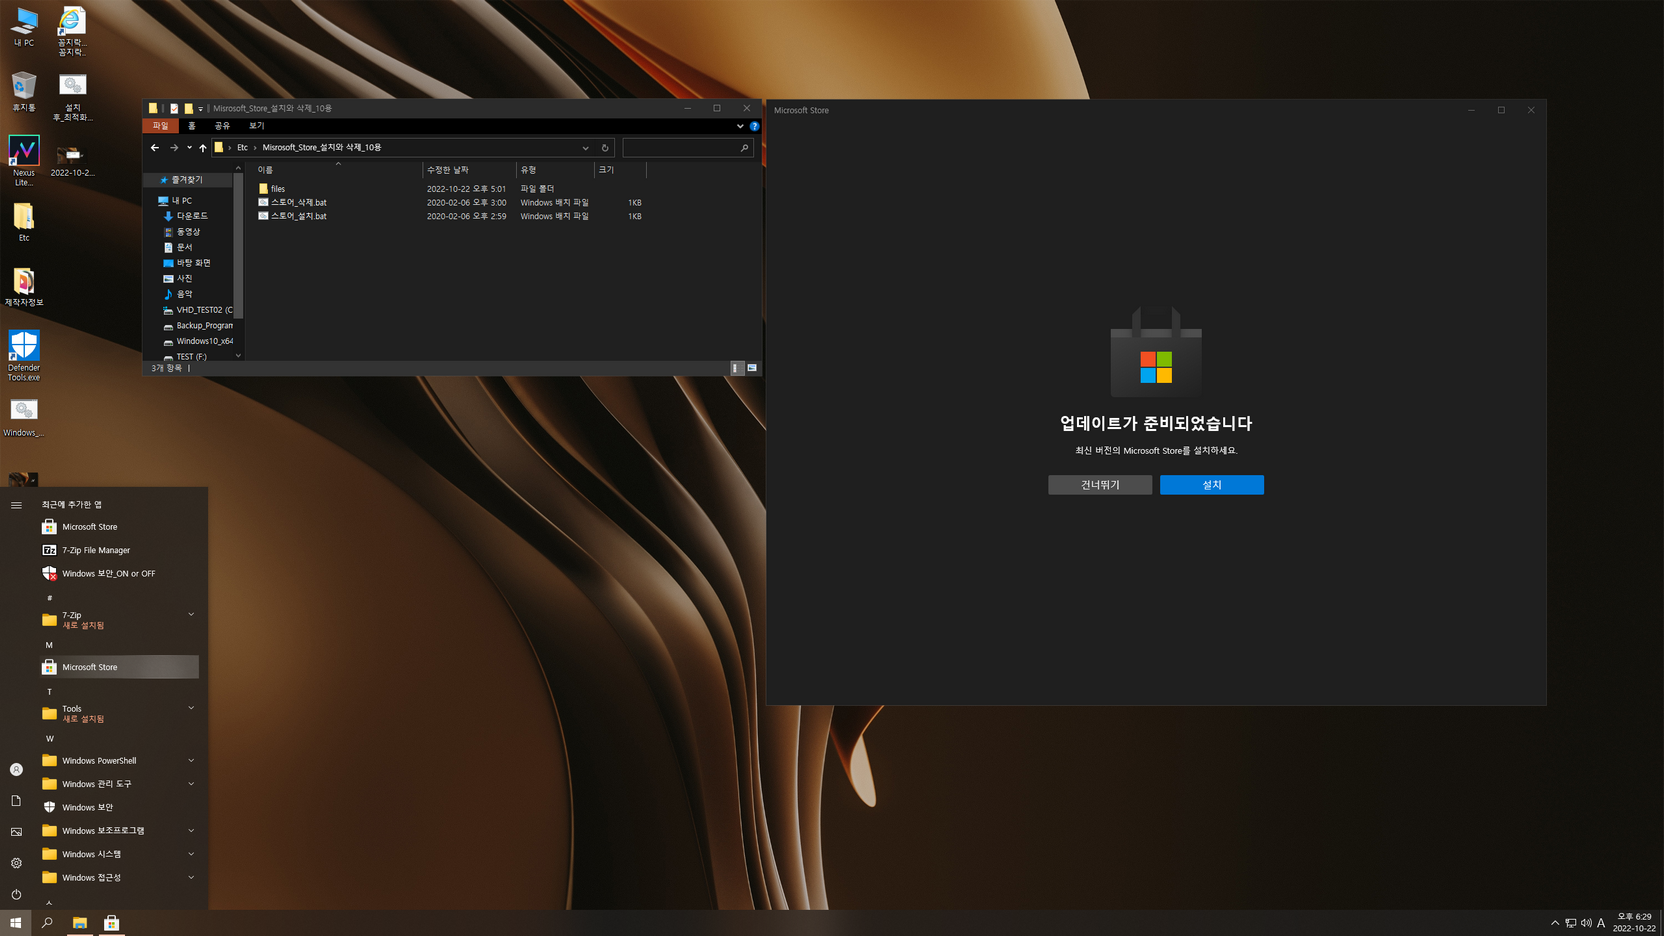Expand Windows 보조프로그램 folder
The height and width of the screenshot is (936, 1664).
pos(120,831)
